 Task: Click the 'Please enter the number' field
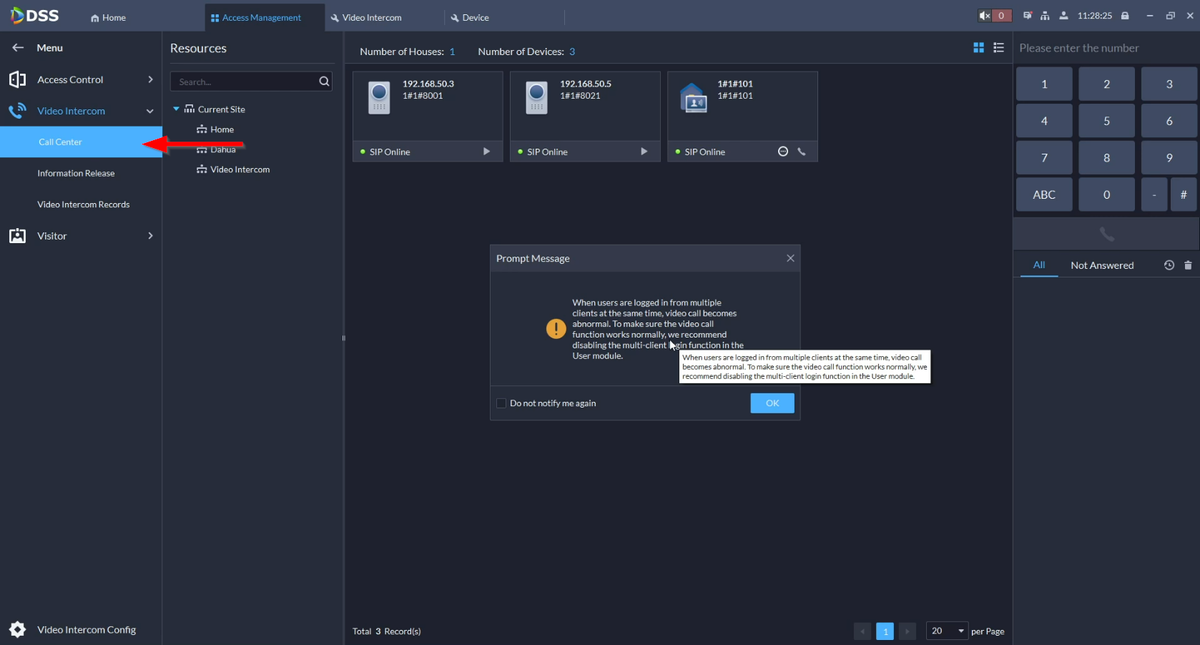coord(1106,48)
